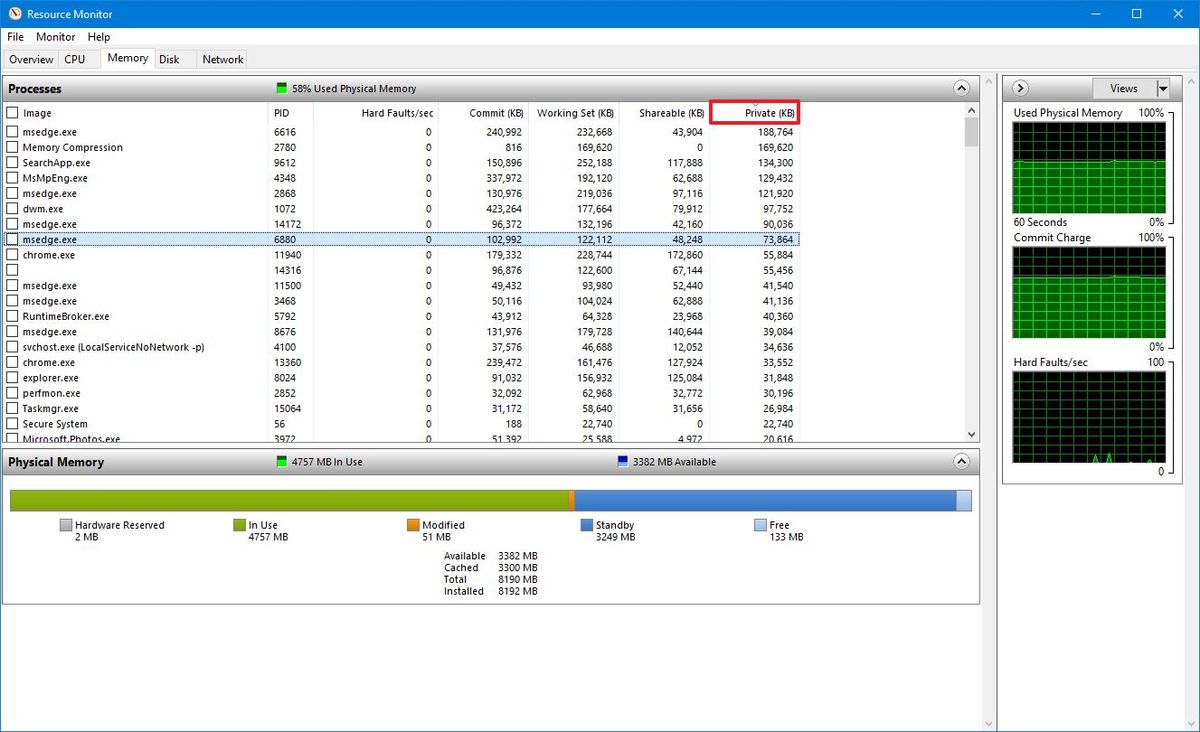
Task: Switch to the Overview tab
Action: click(x=31, y=59)
